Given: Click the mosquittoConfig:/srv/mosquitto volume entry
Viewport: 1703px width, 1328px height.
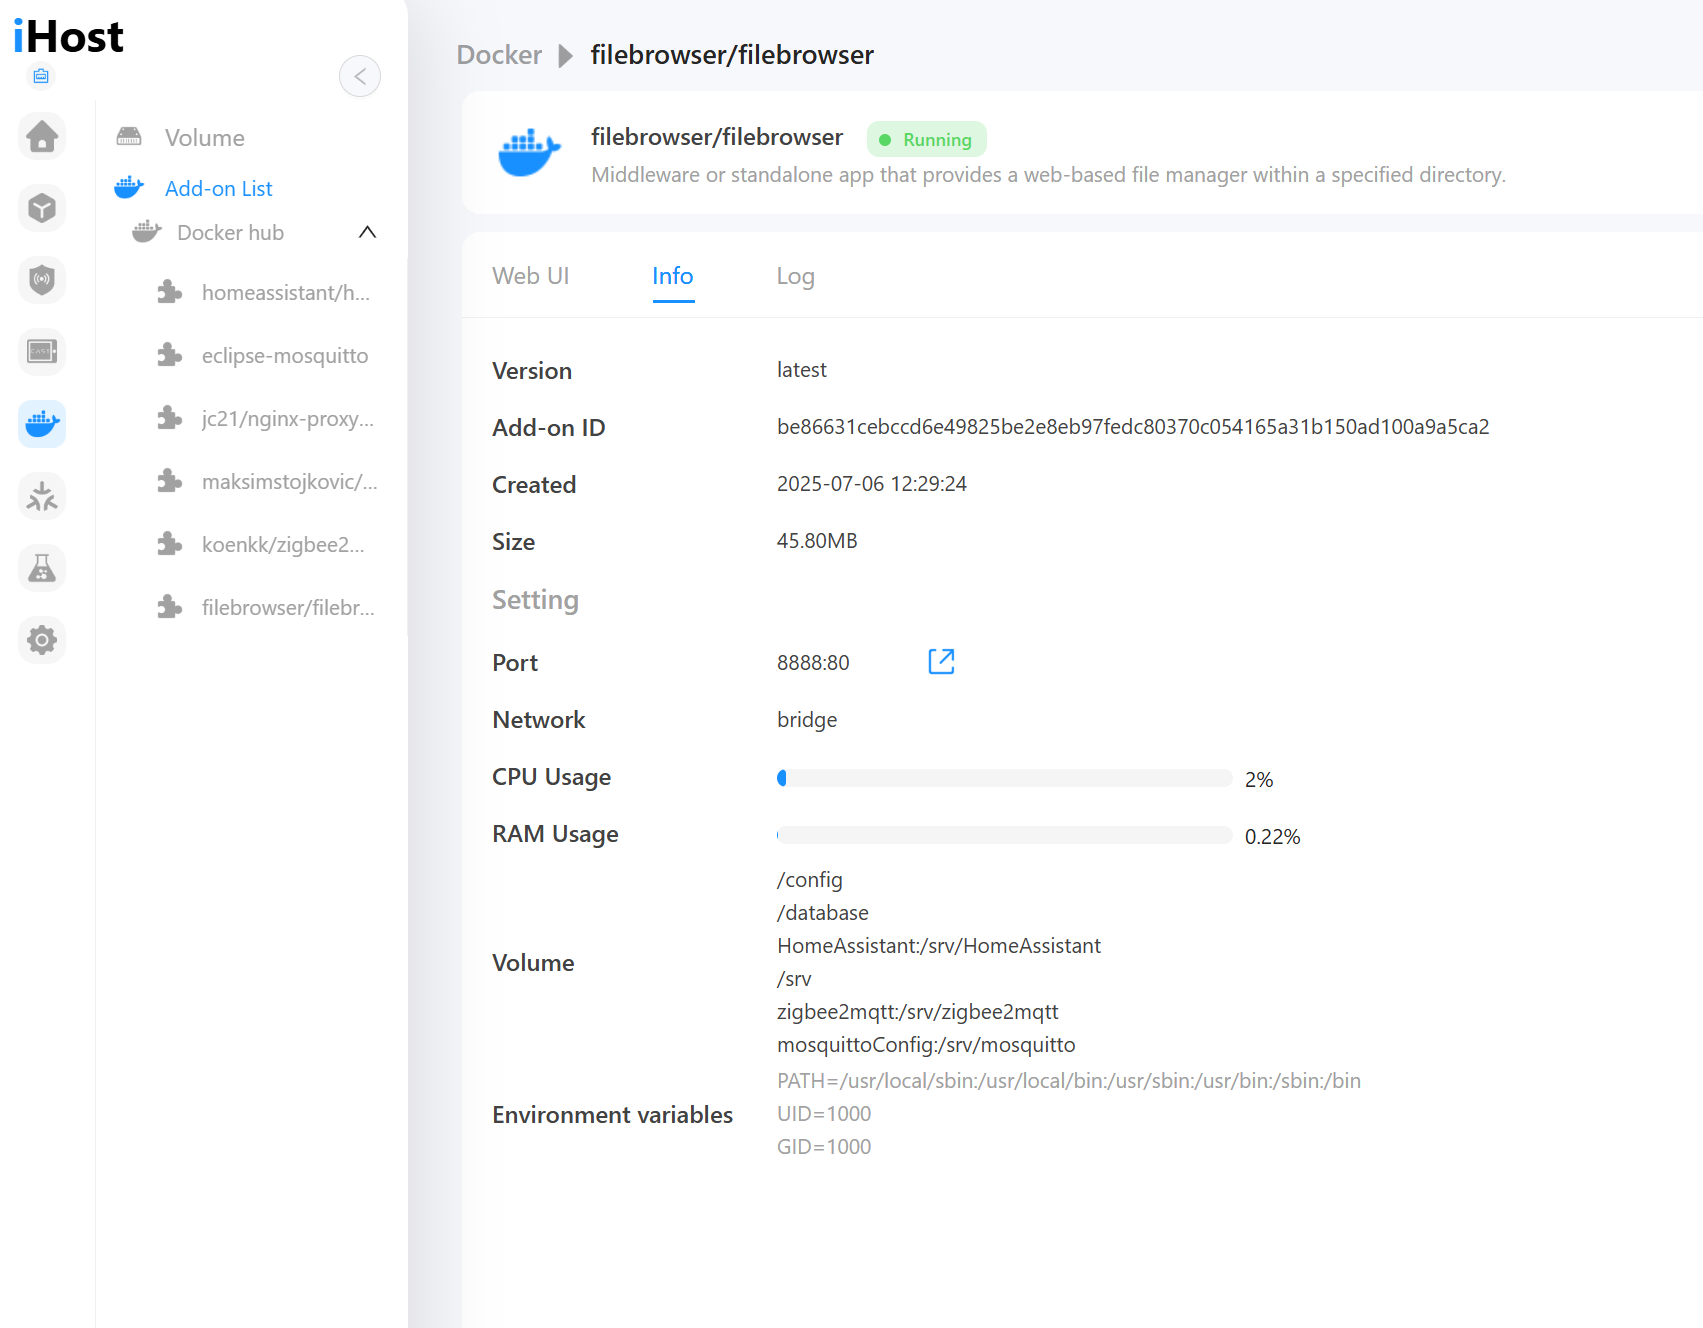Looking at the screenshot, I should pyautogui.click(x=926, y=1045).
